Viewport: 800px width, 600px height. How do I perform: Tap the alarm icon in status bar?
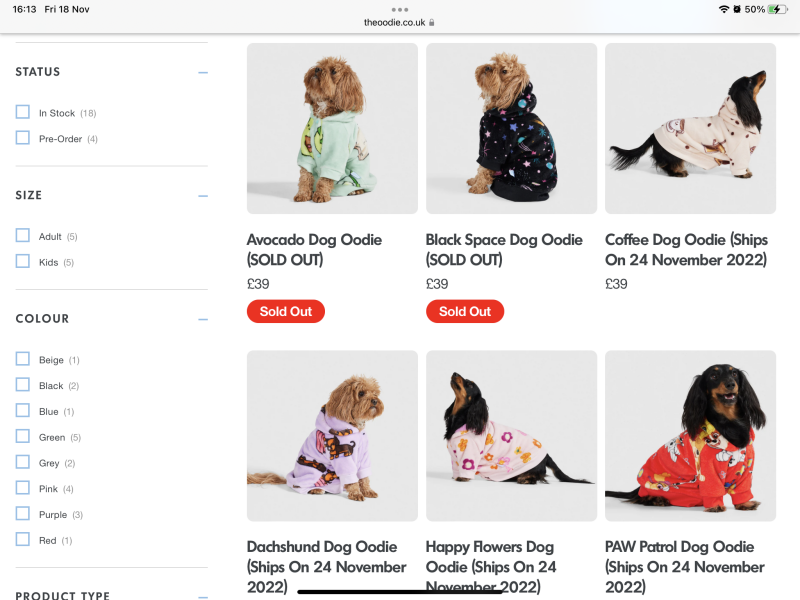pyautogui.click(x=737, y=9)
